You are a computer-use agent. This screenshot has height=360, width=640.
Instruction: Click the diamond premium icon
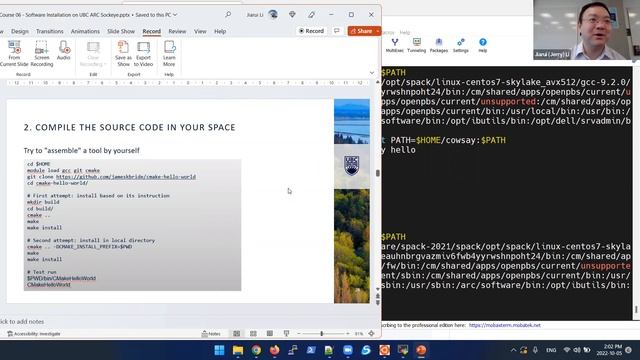[292, 15]
